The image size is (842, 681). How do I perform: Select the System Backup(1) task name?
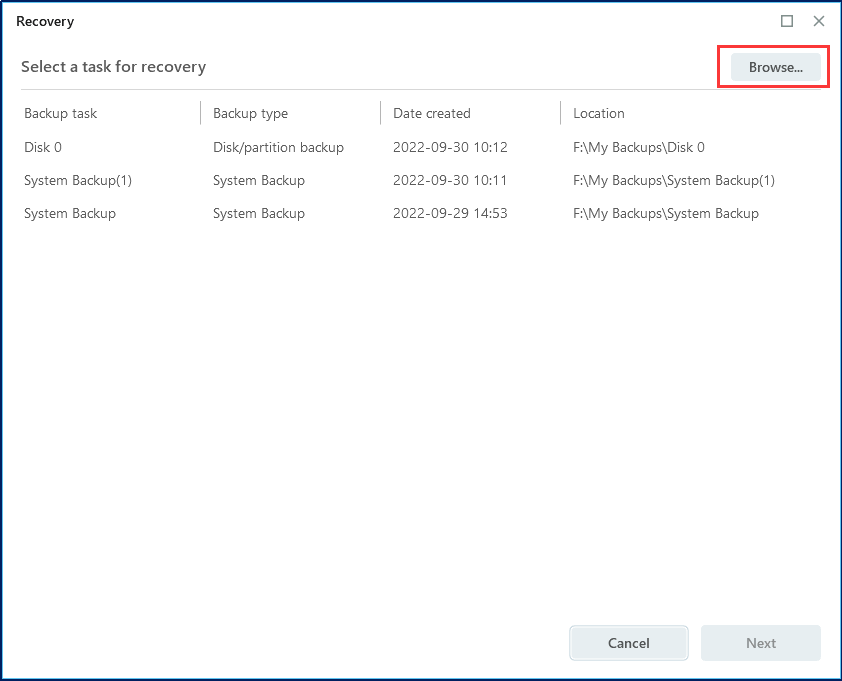point(78,180)
